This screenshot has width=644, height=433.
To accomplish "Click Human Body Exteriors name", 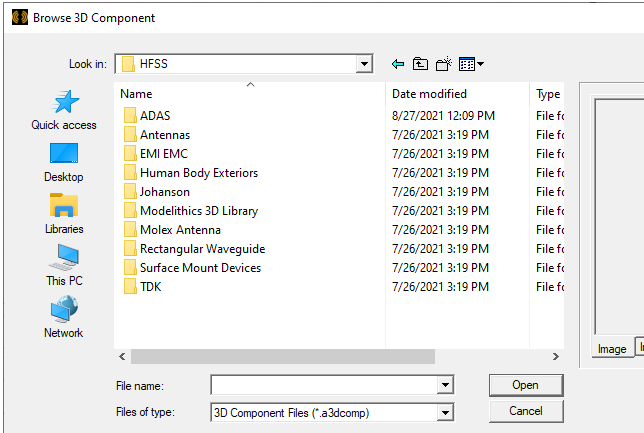I will (x=199, y=173).
